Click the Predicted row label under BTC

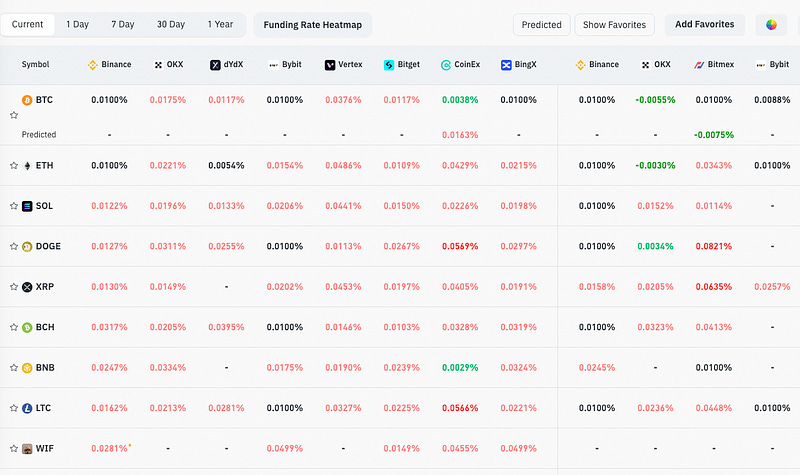coord(39,135)
